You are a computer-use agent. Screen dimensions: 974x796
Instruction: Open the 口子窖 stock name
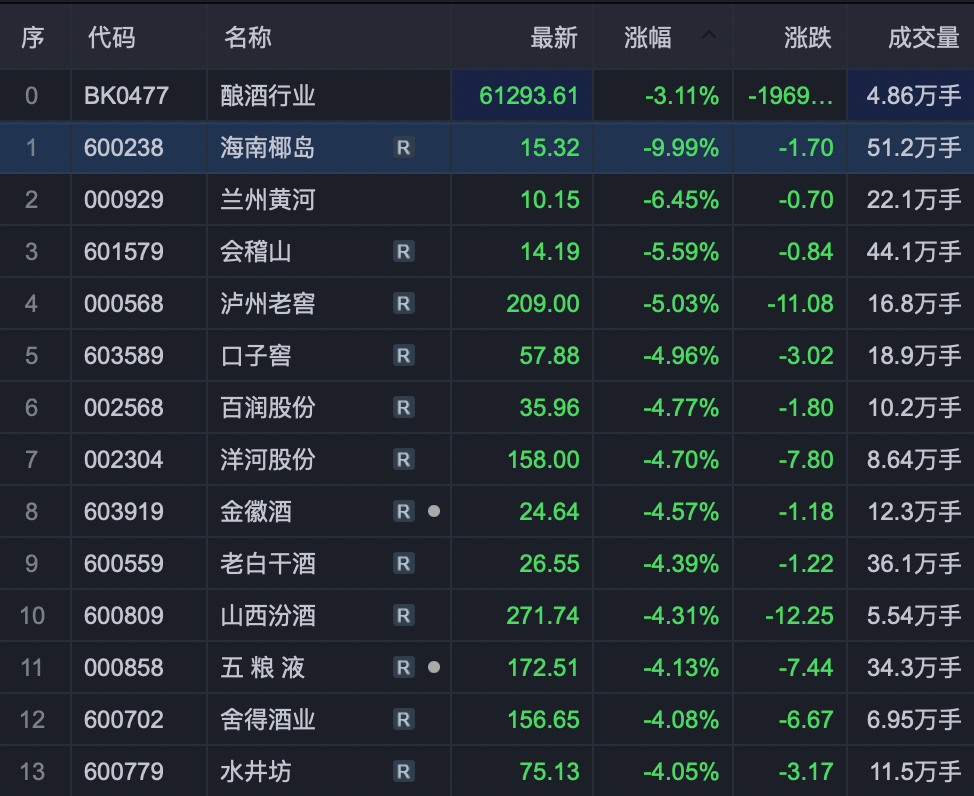coord(256,355)
